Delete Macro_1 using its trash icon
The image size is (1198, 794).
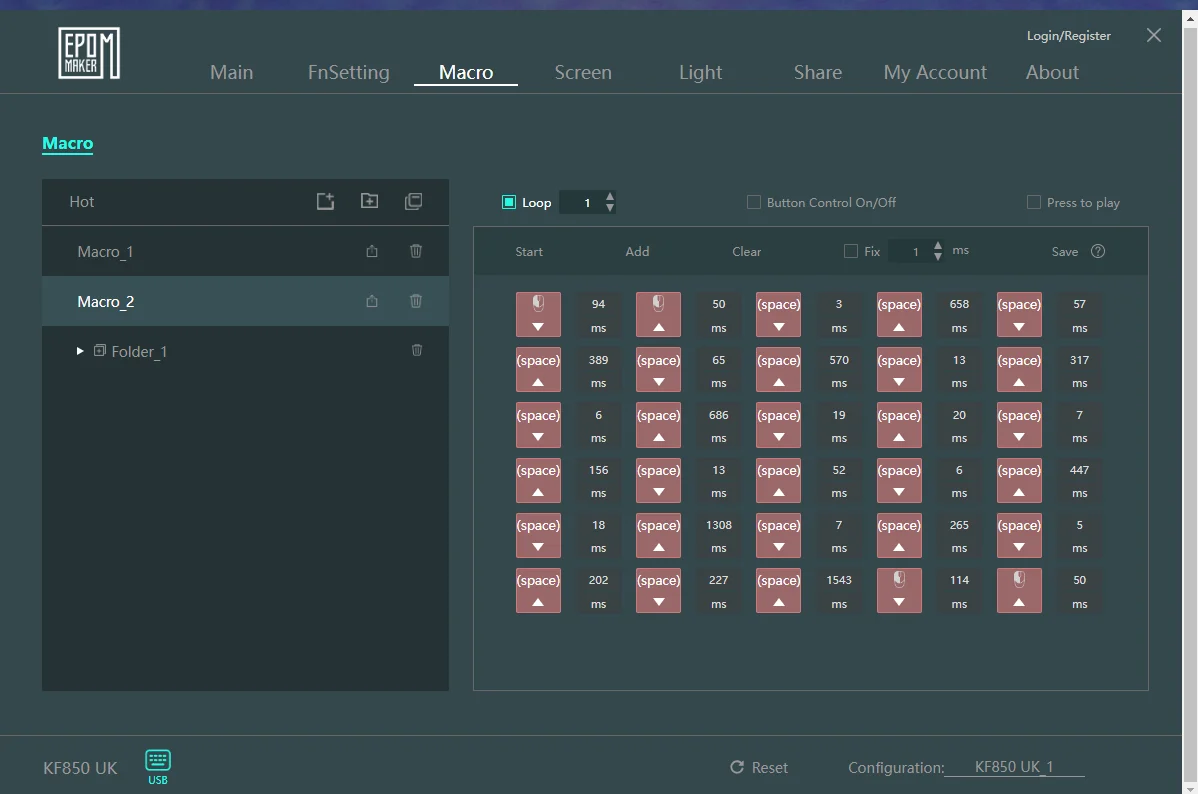coord(416,251)
